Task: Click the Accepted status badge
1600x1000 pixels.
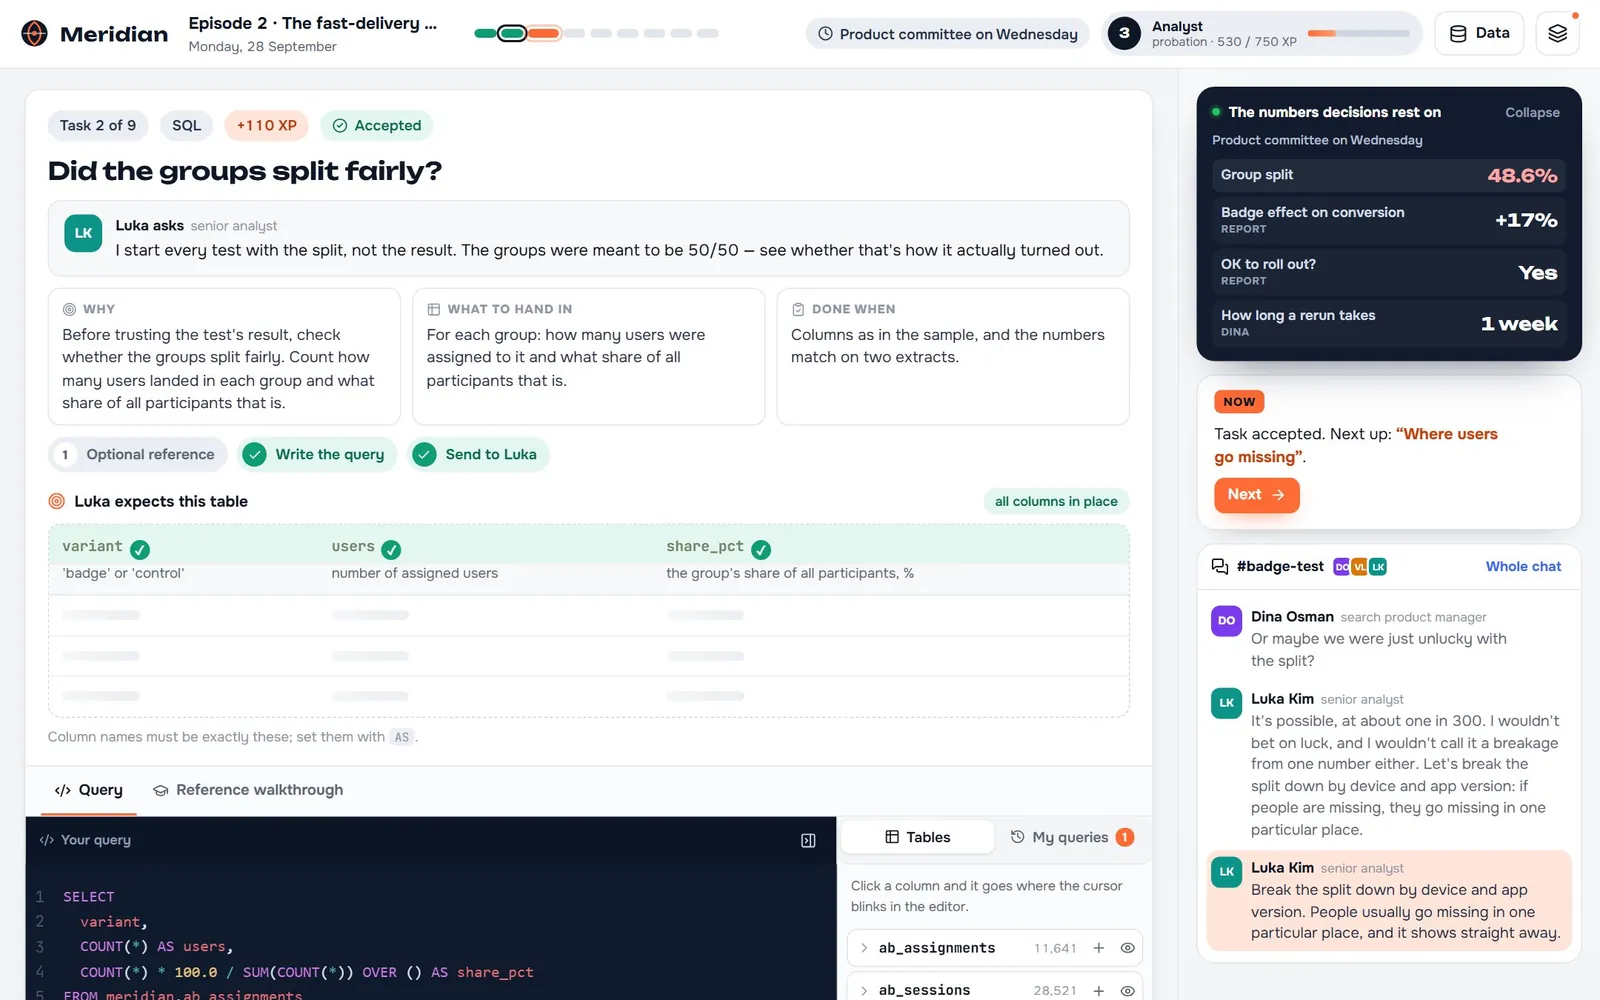Action: click(376, 126)
